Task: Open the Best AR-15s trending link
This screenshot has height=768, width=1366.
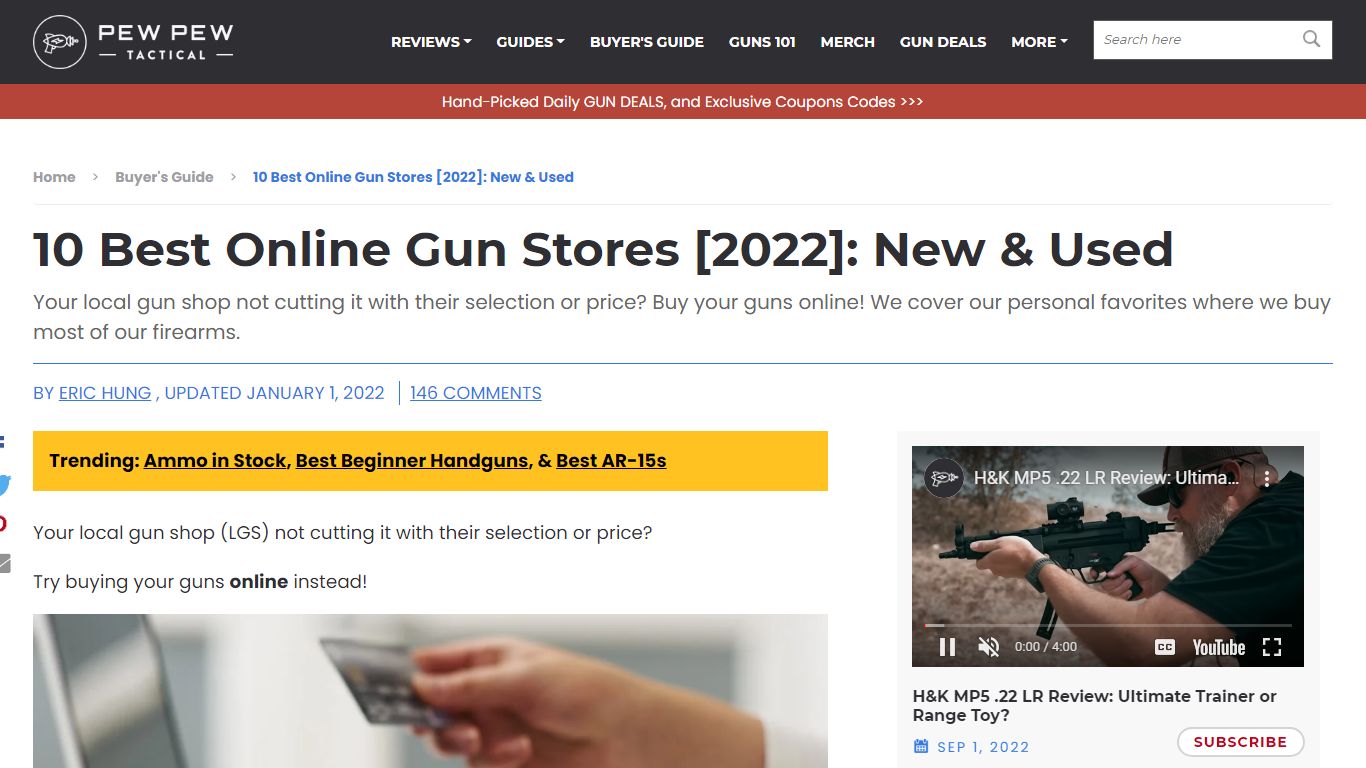Action: [611, 461]
